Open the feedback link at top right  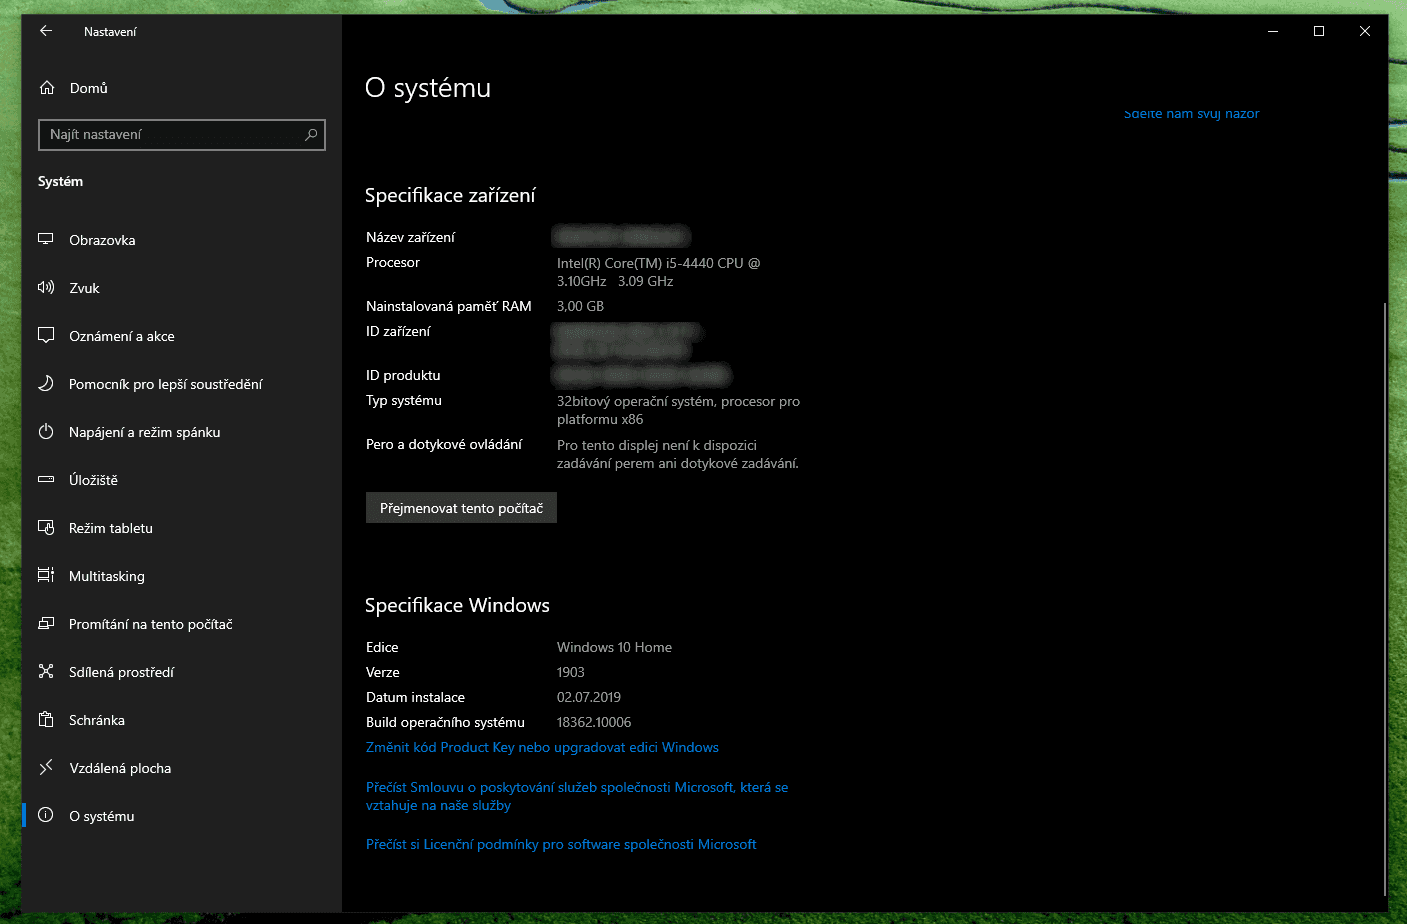[1191, 113]
